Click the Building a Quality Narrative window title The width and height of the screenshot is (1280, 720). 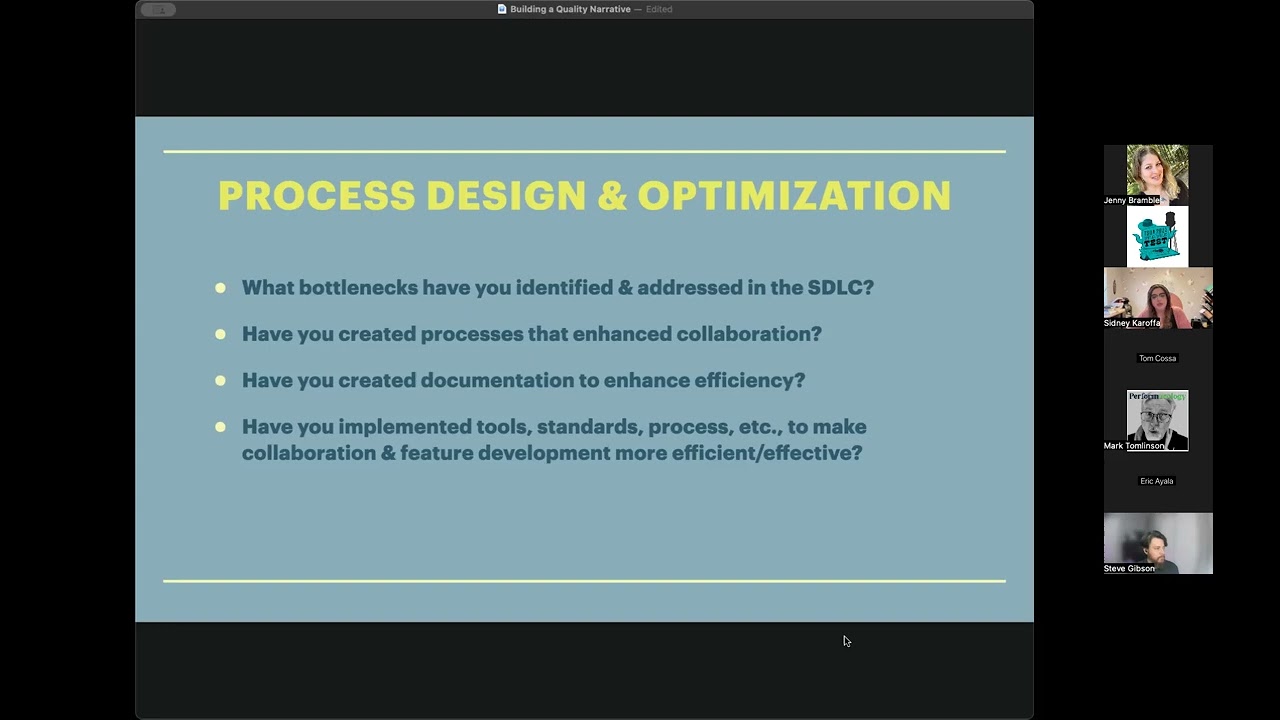point(570,9)
